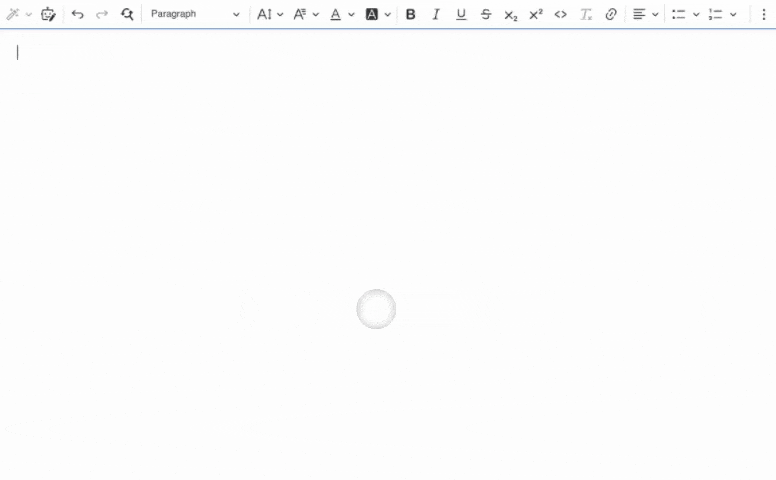Open the Paragraph heading dropdown

[x=195, y=14]
